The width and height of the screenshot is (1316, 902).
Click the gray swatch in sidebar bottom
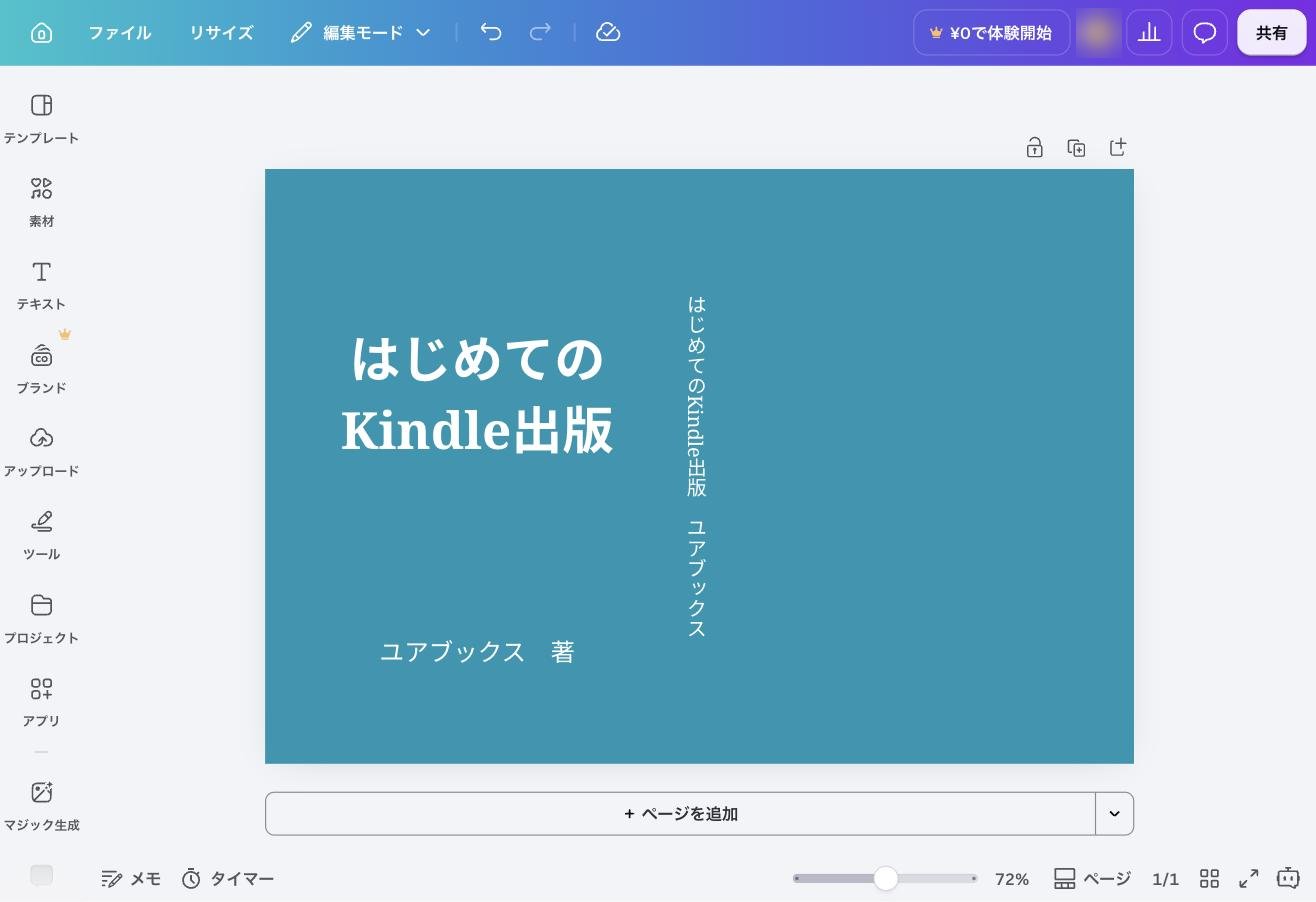(x=41, y=875)
